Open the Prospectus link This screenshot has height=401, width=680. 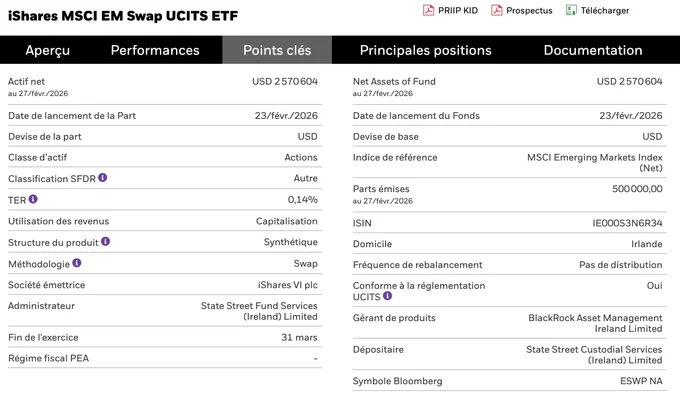pyautogui.click(x=529, y=10)
